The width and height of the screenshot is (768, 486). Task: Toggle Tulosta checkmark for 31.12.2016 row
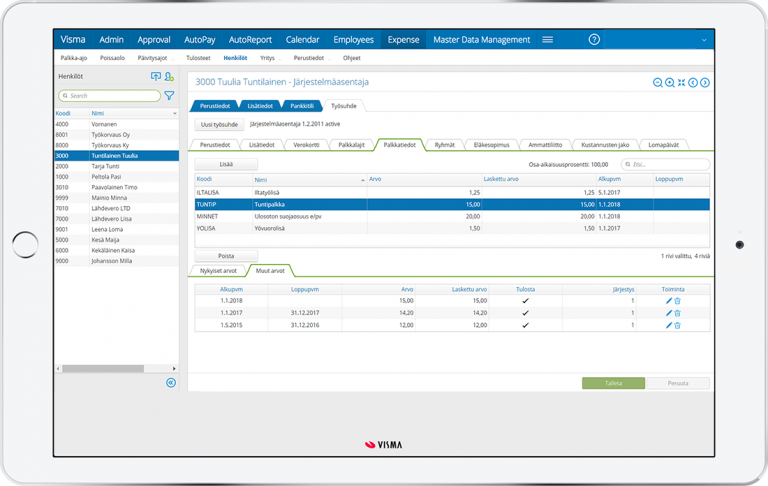click(526, 325)
